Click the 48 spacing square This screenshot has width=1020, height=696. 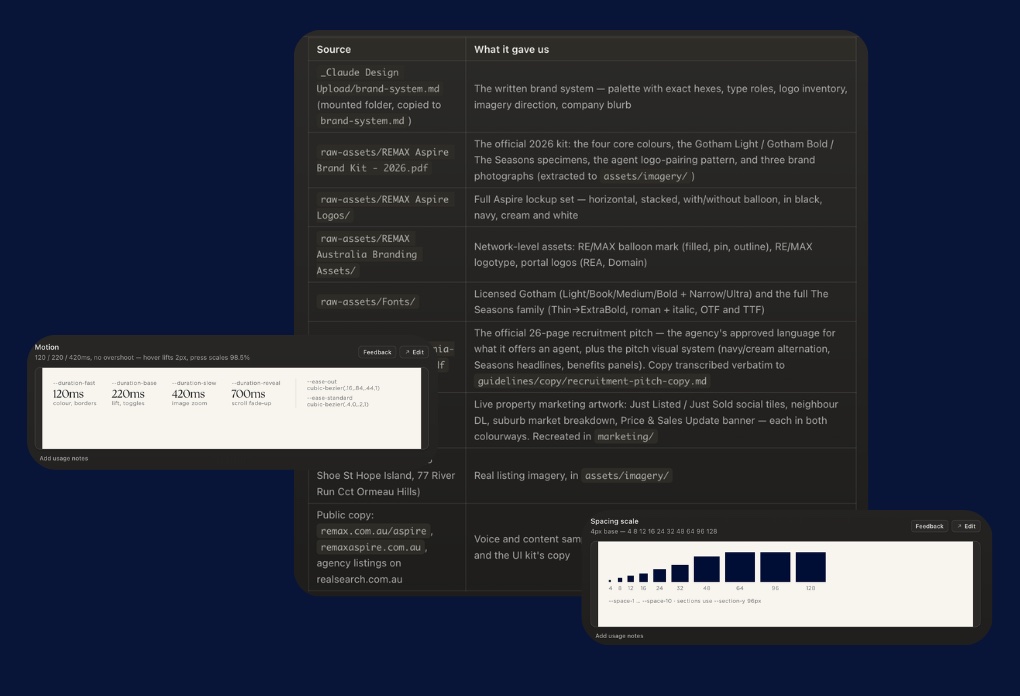[x=706, y=569]
